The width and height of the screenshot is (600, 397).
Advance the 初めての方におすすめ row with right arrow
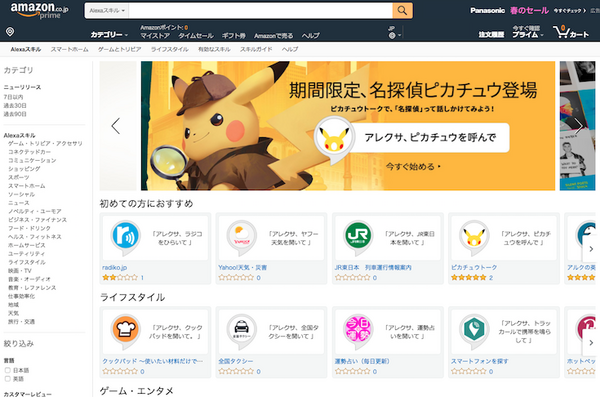pyautogui.click(x=591, y=249)
